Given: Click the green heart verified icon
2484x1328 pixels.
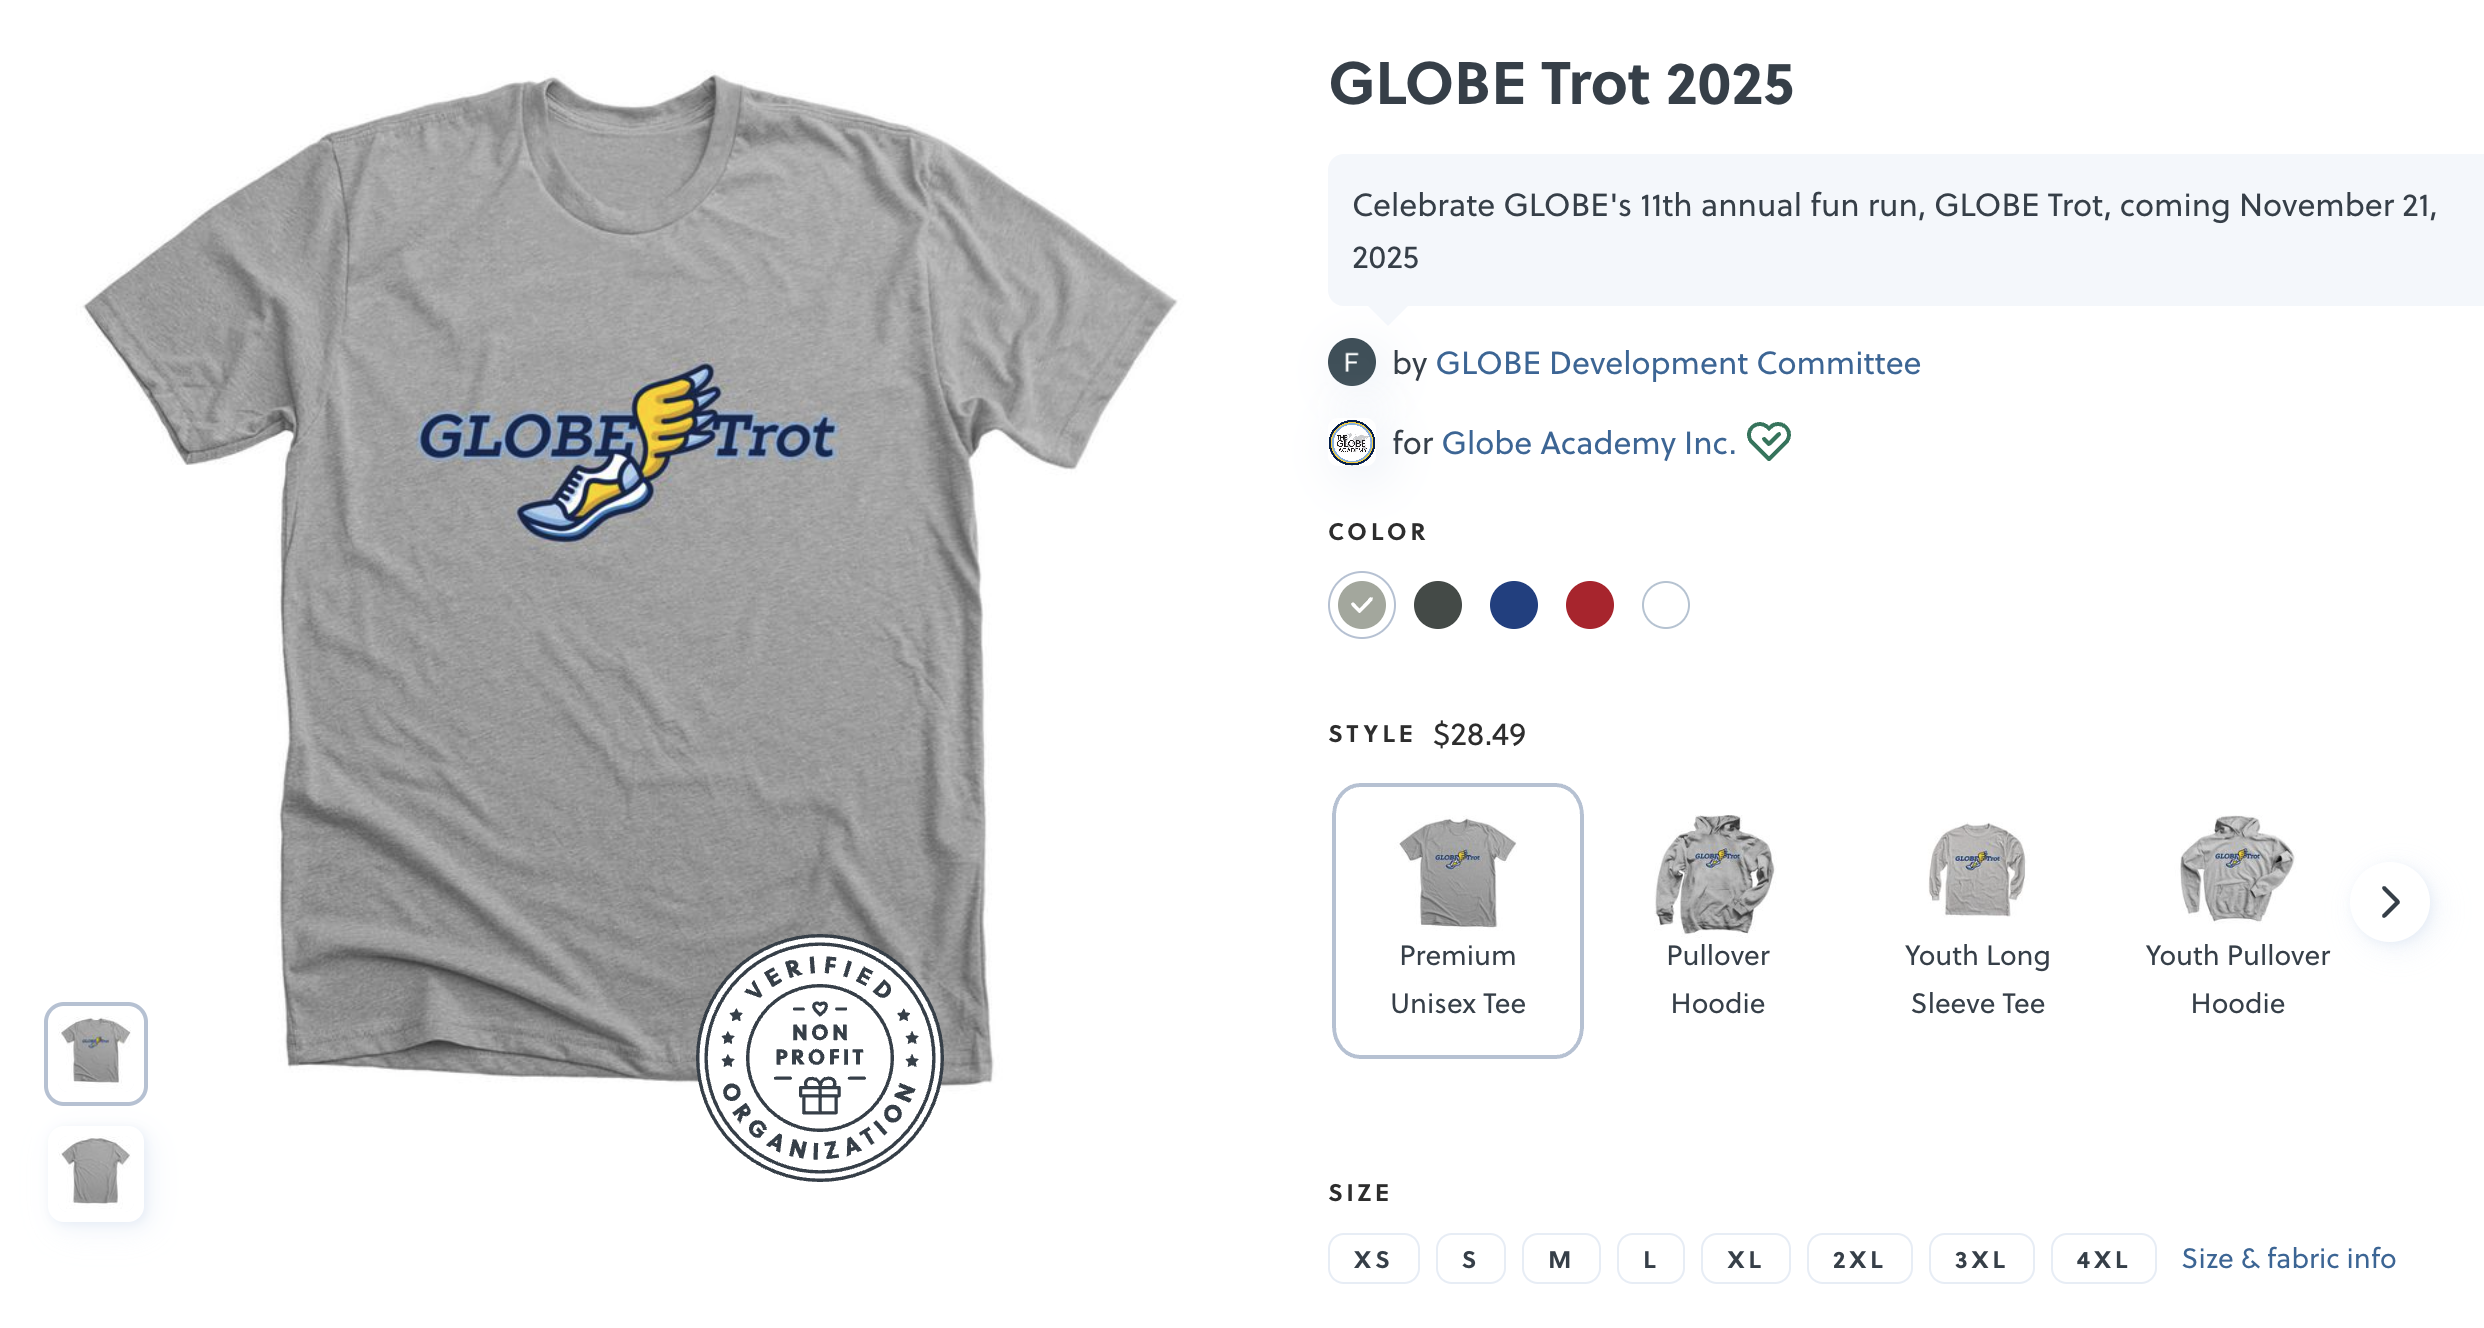Looking at the screenshot, I should click(1769, 441).
